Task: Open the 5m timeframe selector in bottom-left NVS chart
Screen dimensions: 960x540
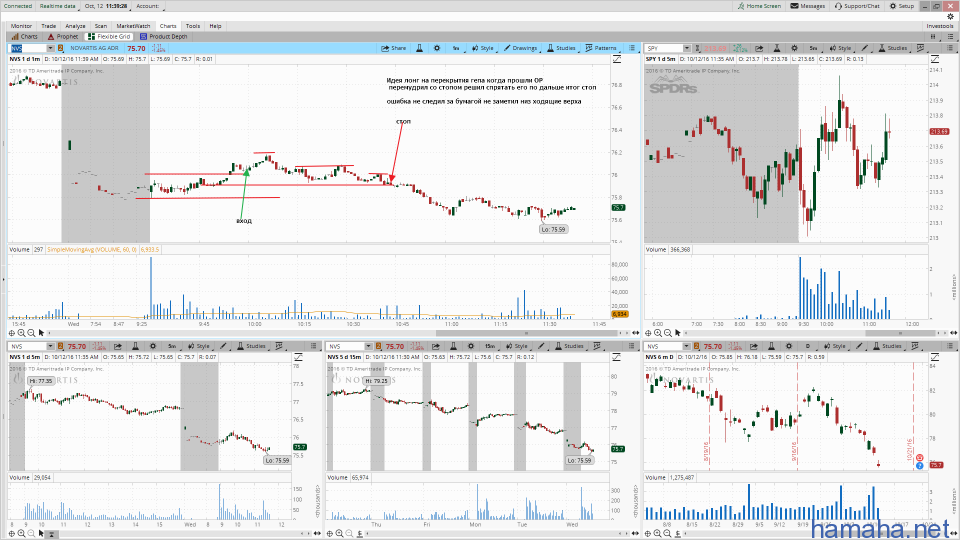Action: click(173, 346)
